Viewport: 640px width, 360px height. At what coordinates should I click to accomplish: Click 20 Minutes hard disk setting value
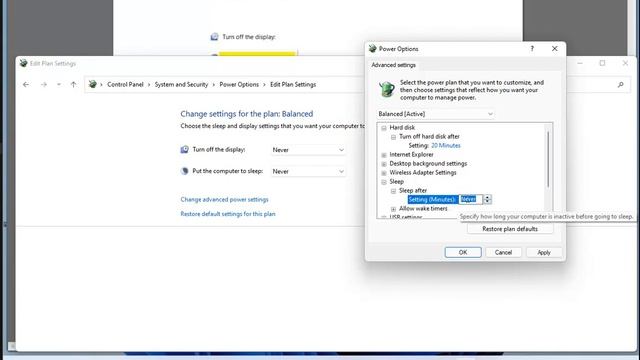tap(446, 145)
